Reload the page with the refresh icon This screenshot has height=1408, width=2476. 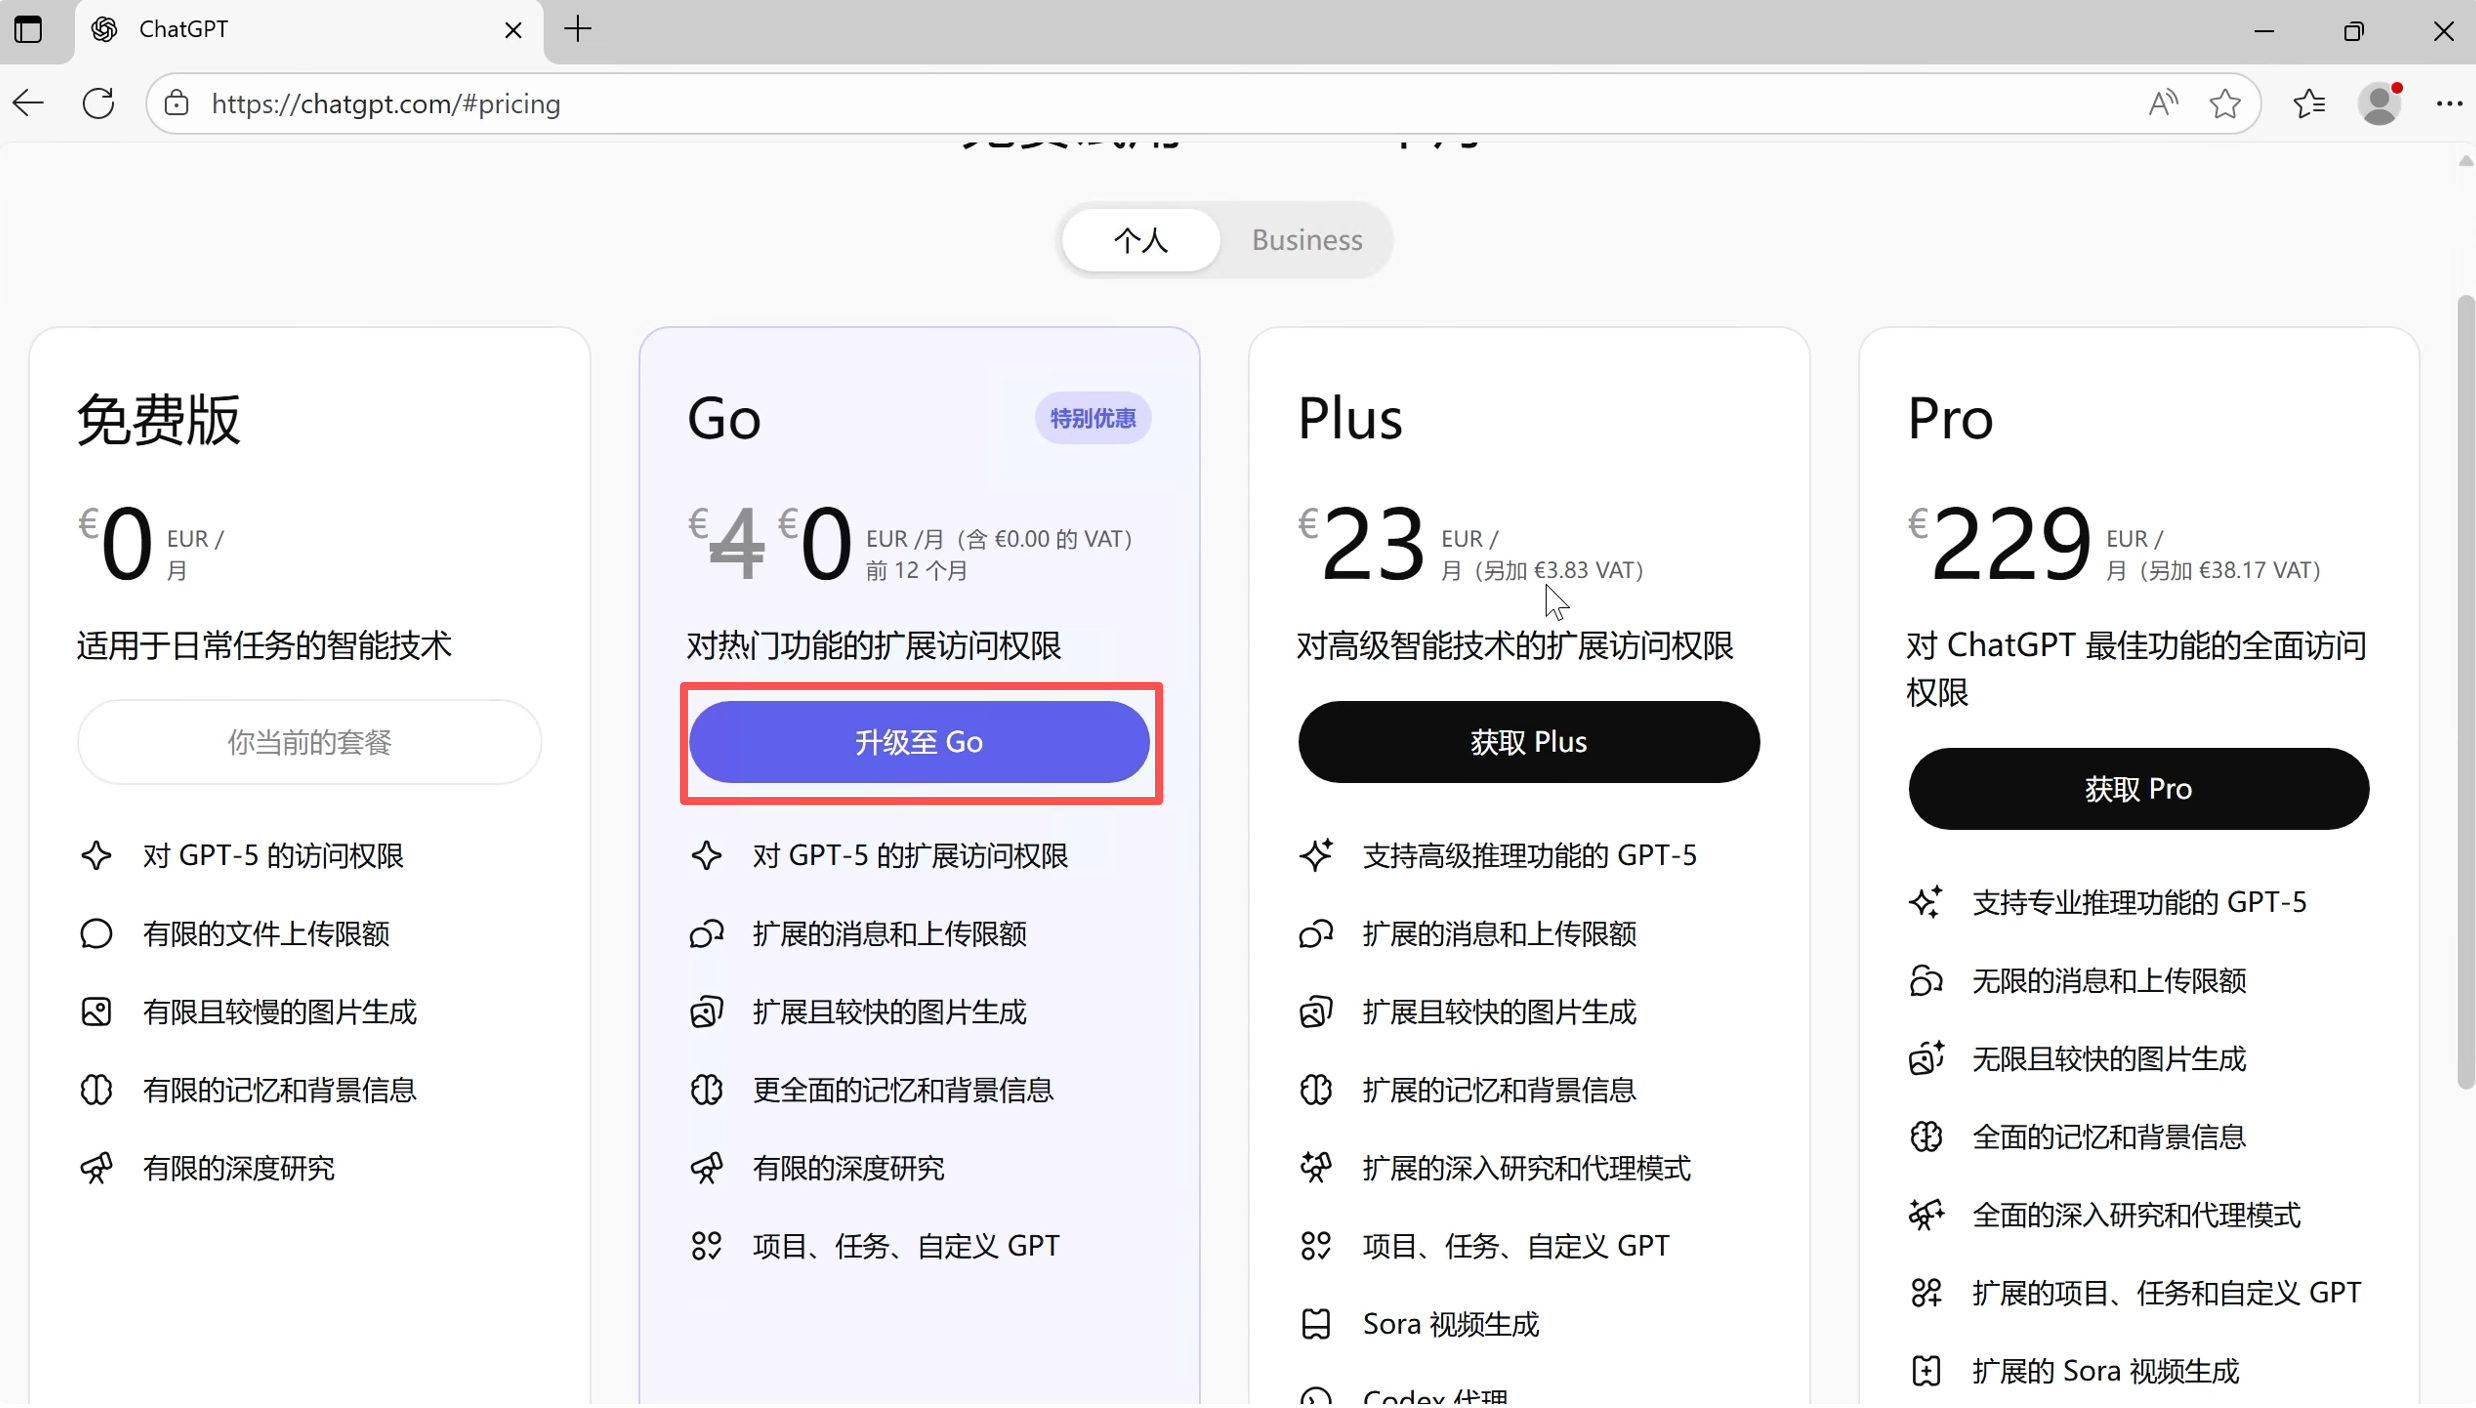point(98,103)
